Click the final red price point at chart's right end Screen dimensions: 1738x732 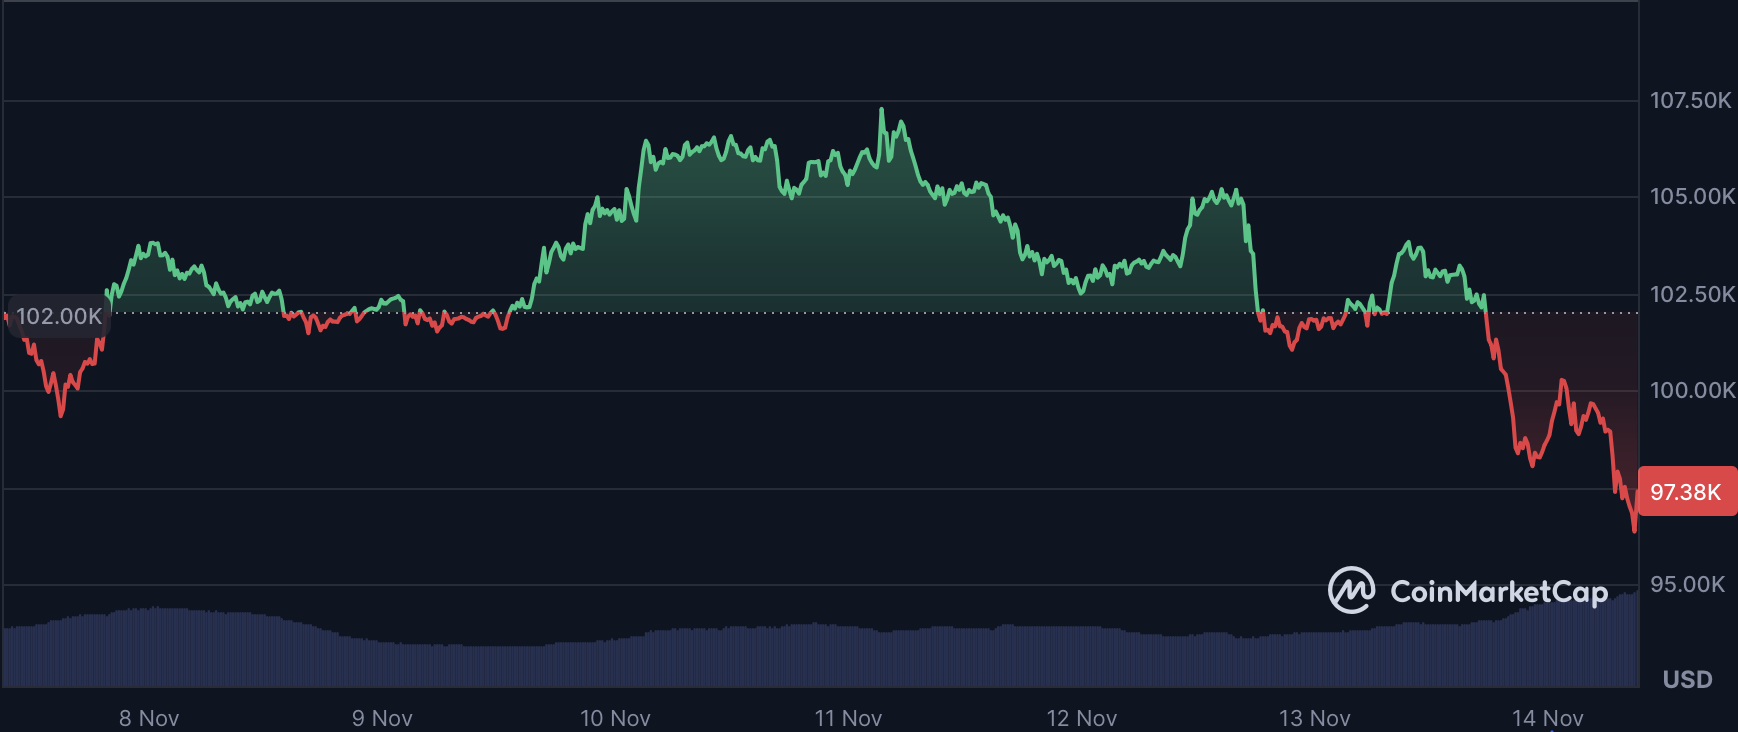pos(1634,529)
